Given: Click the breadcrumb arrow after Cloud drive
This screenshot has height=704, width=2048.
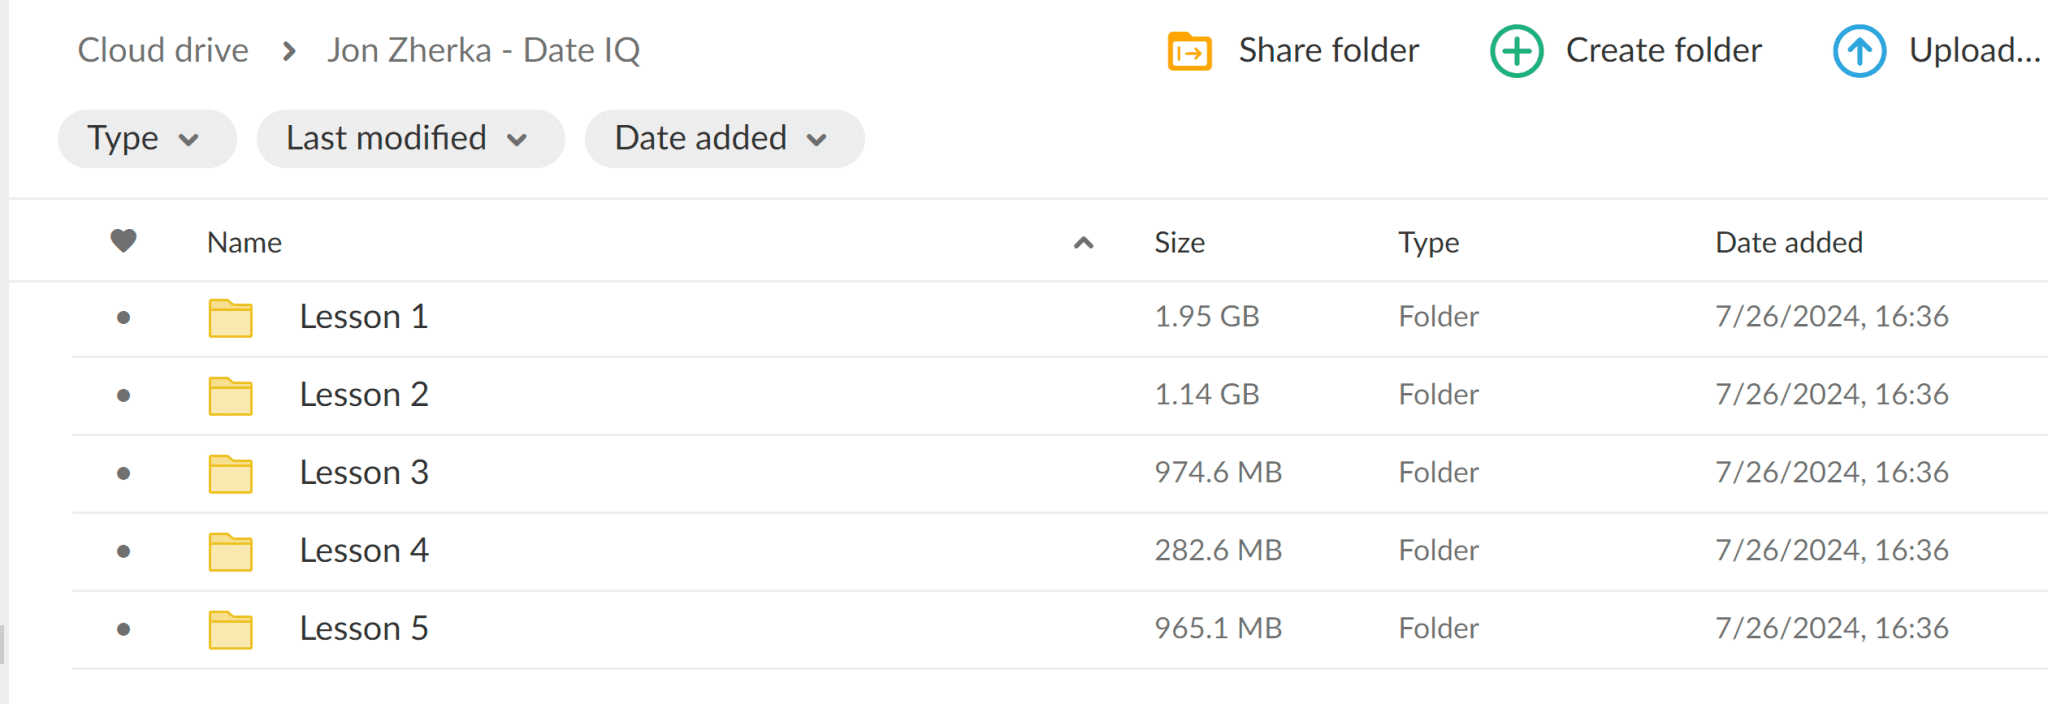Looking at the screenshot, I should coord(289,51).
